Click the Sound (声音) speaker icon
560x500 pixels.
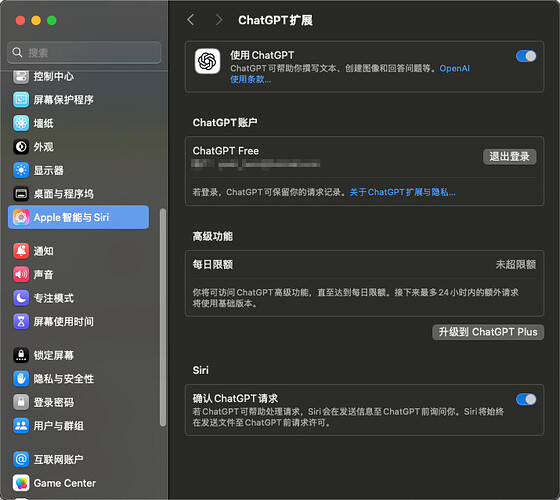pos(21,275)
